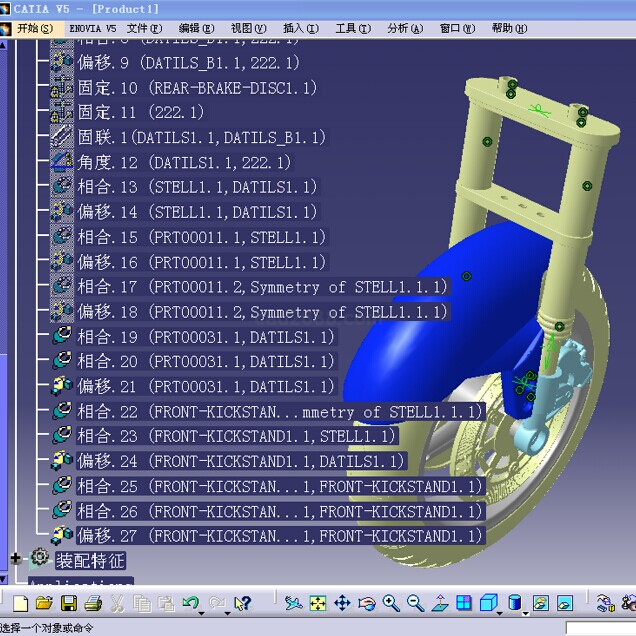Toggle the Hide/Show visibility tool
The height and width of the screenshot is (636, 636).
[540, 603]
